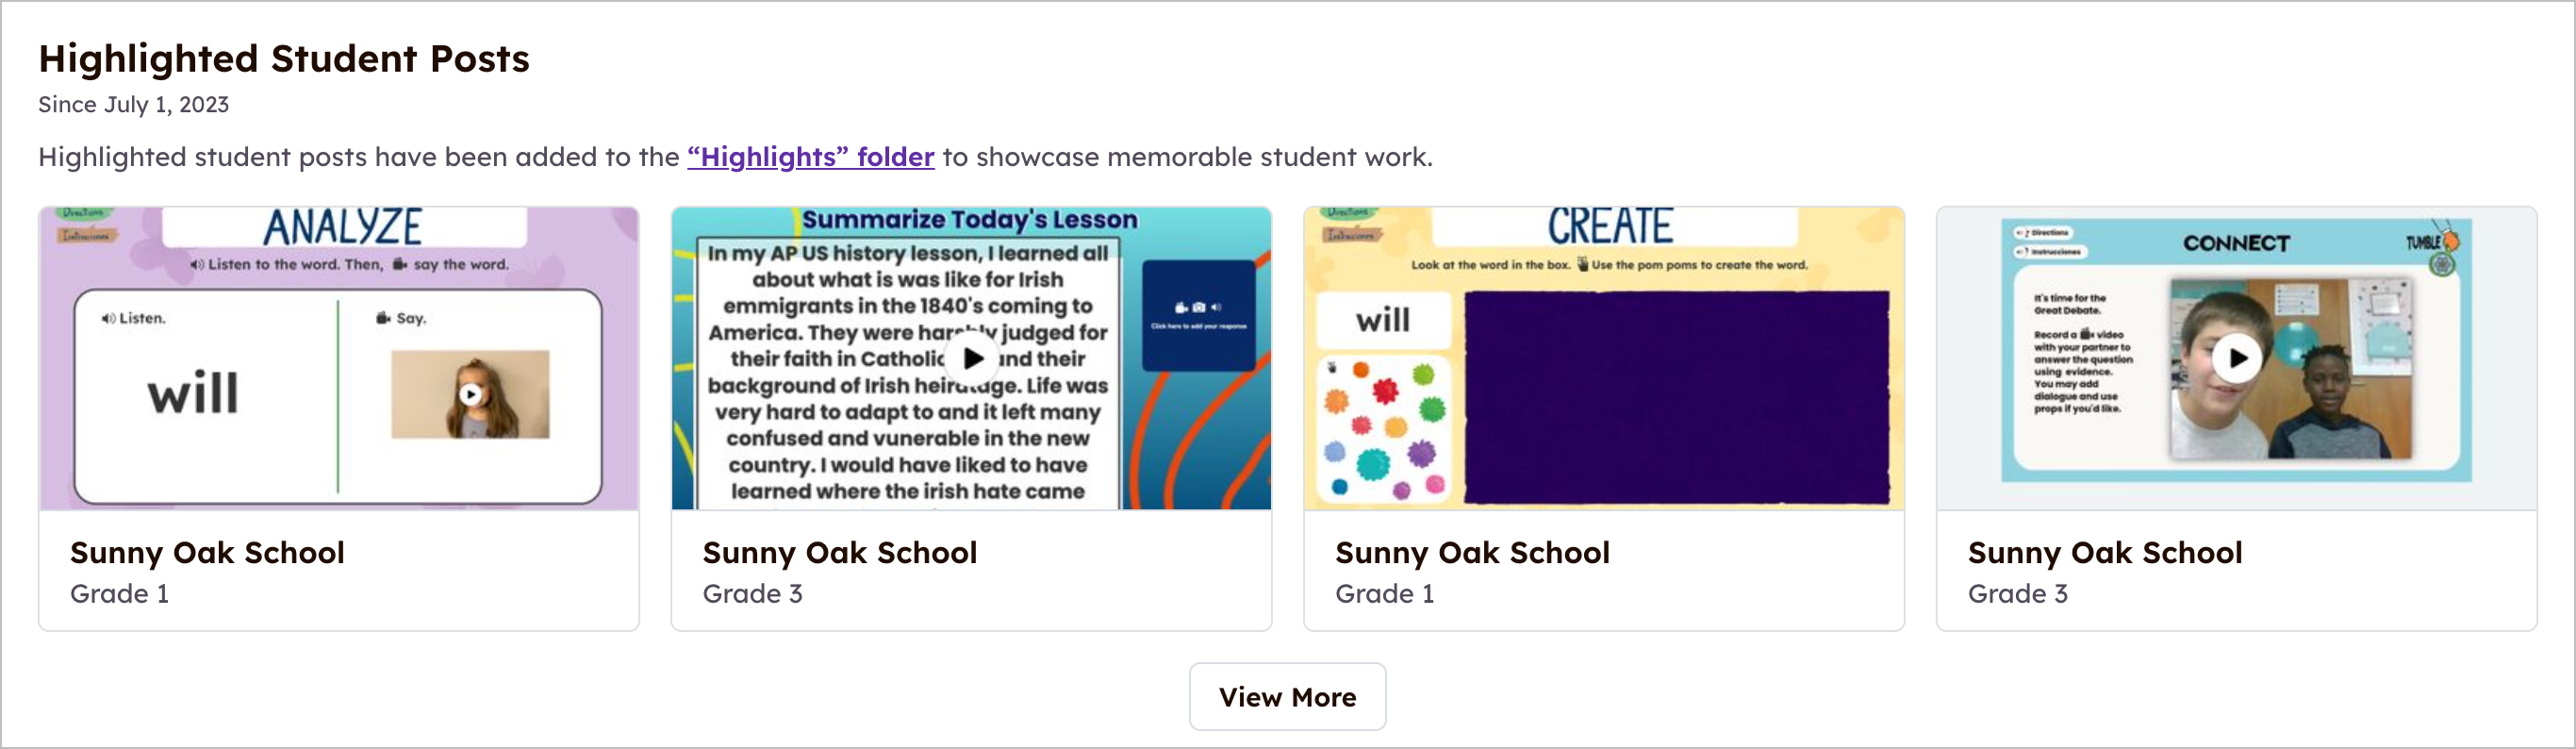The height and width of the screenshot is (749, 2576).
Task: Play the Summarize Today's Lesson post video
Action: 973,358
